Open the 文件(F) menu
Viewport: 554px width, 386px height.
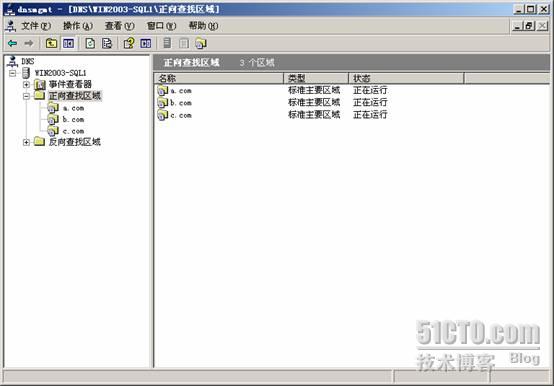(36, 26)
